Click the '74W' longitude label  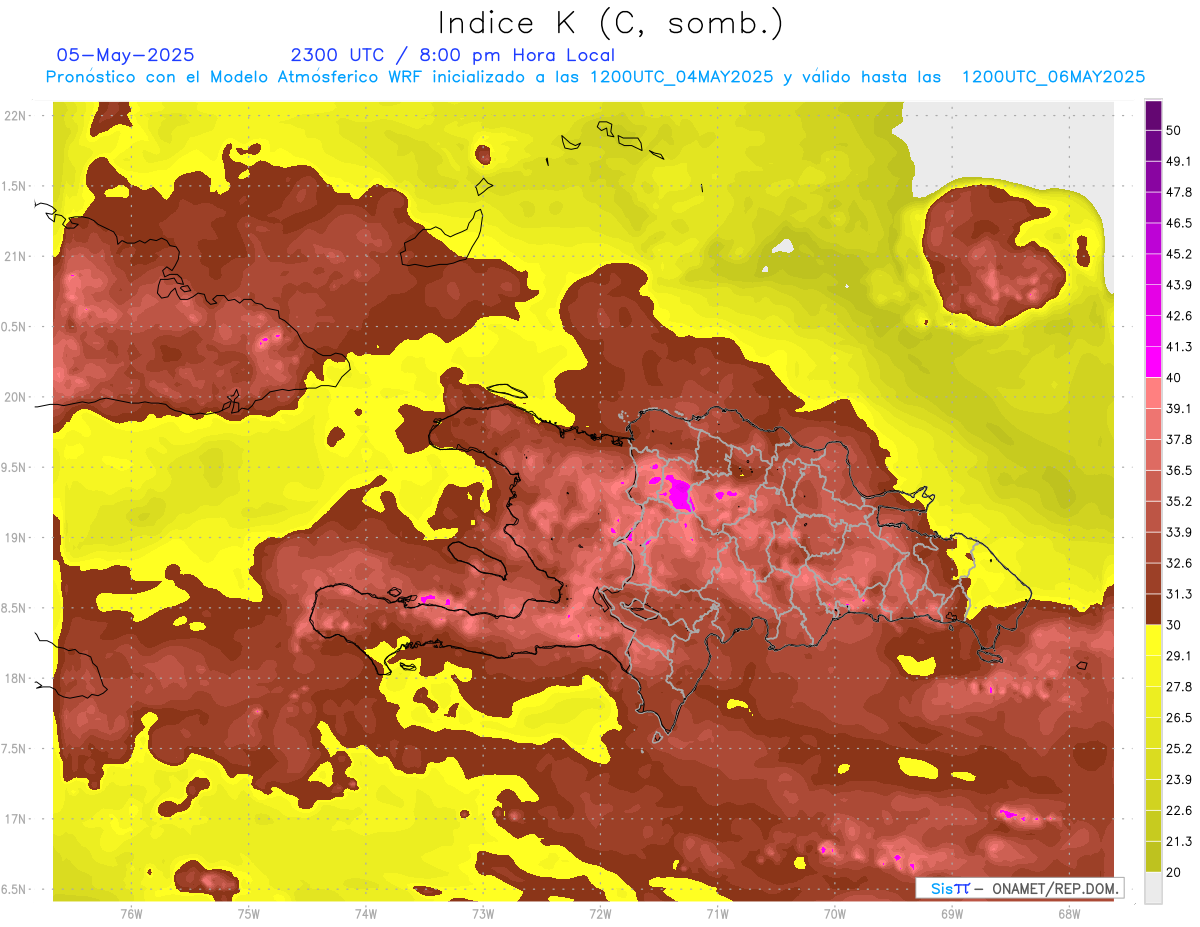point(365,914)
